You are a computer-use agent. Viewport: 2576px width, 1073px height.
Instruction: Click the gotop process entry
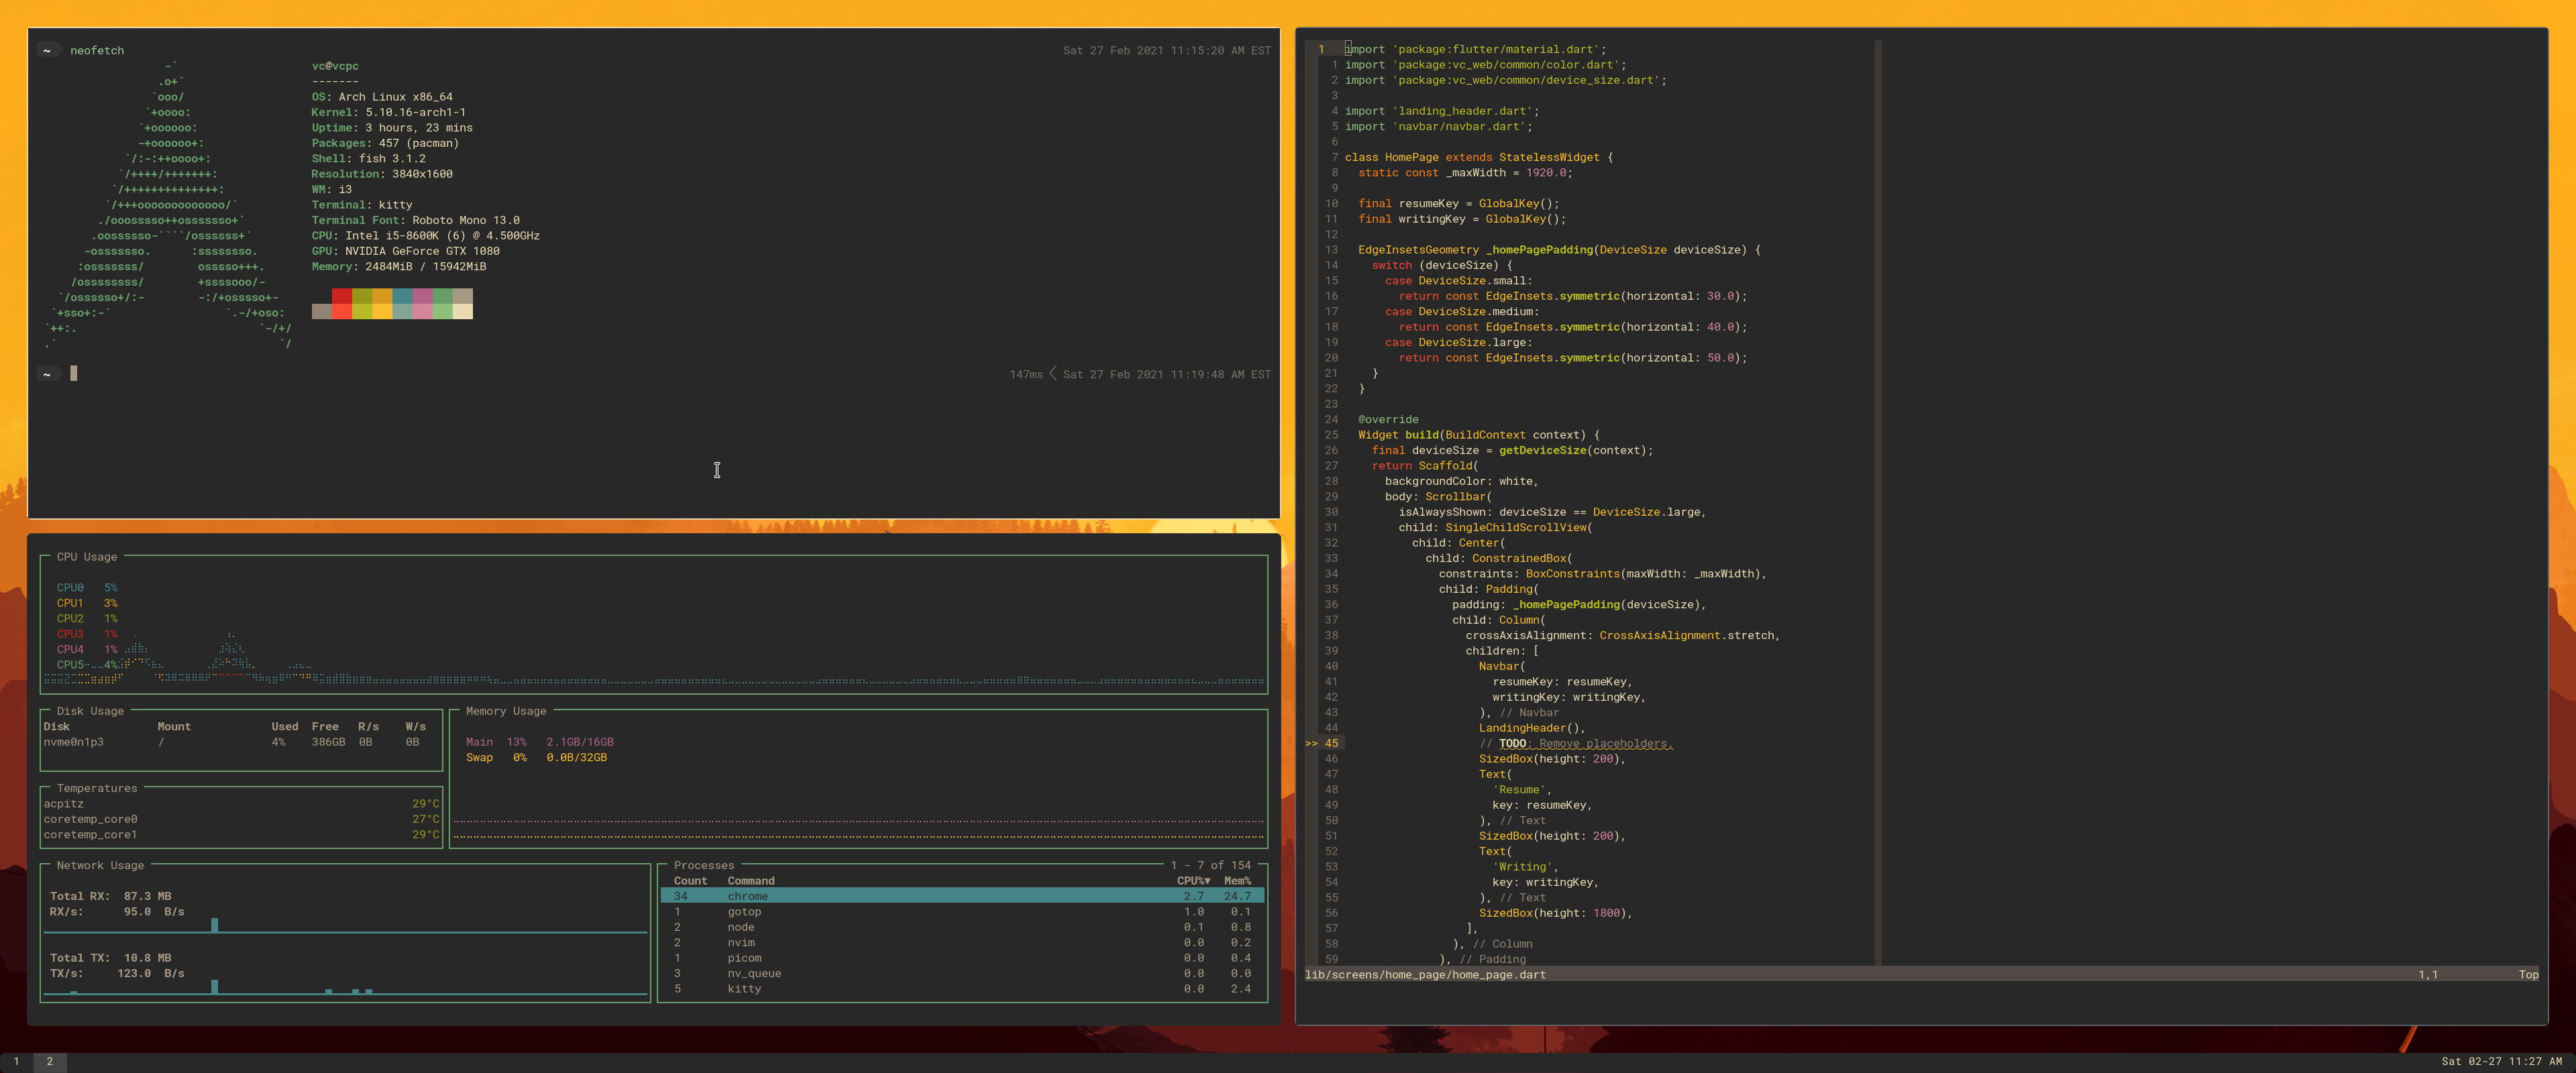pyautogui.click(x=744, y=911)
